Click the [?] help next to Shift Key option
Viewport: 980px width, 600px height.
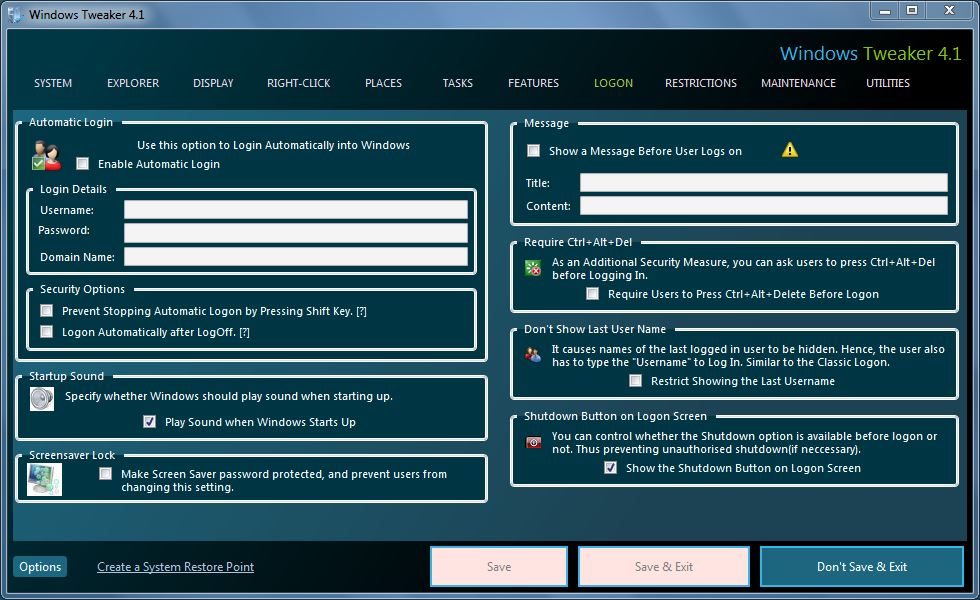(361, 311)
